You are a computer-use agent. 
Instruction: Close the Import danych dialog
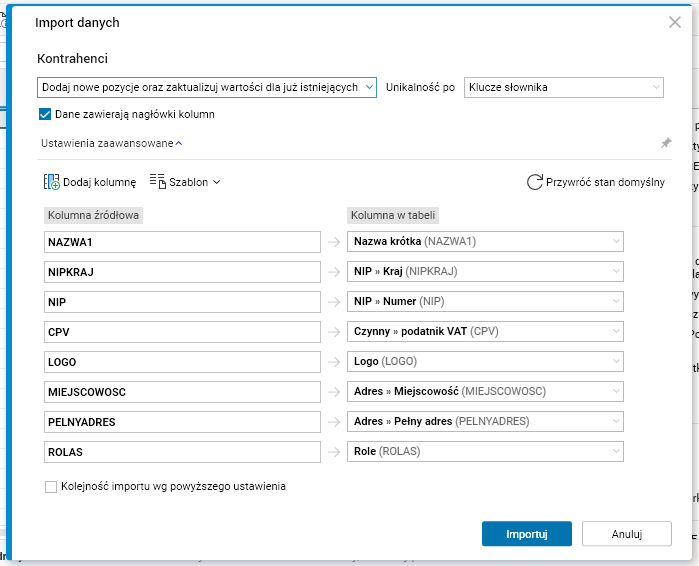click(675, 22)
